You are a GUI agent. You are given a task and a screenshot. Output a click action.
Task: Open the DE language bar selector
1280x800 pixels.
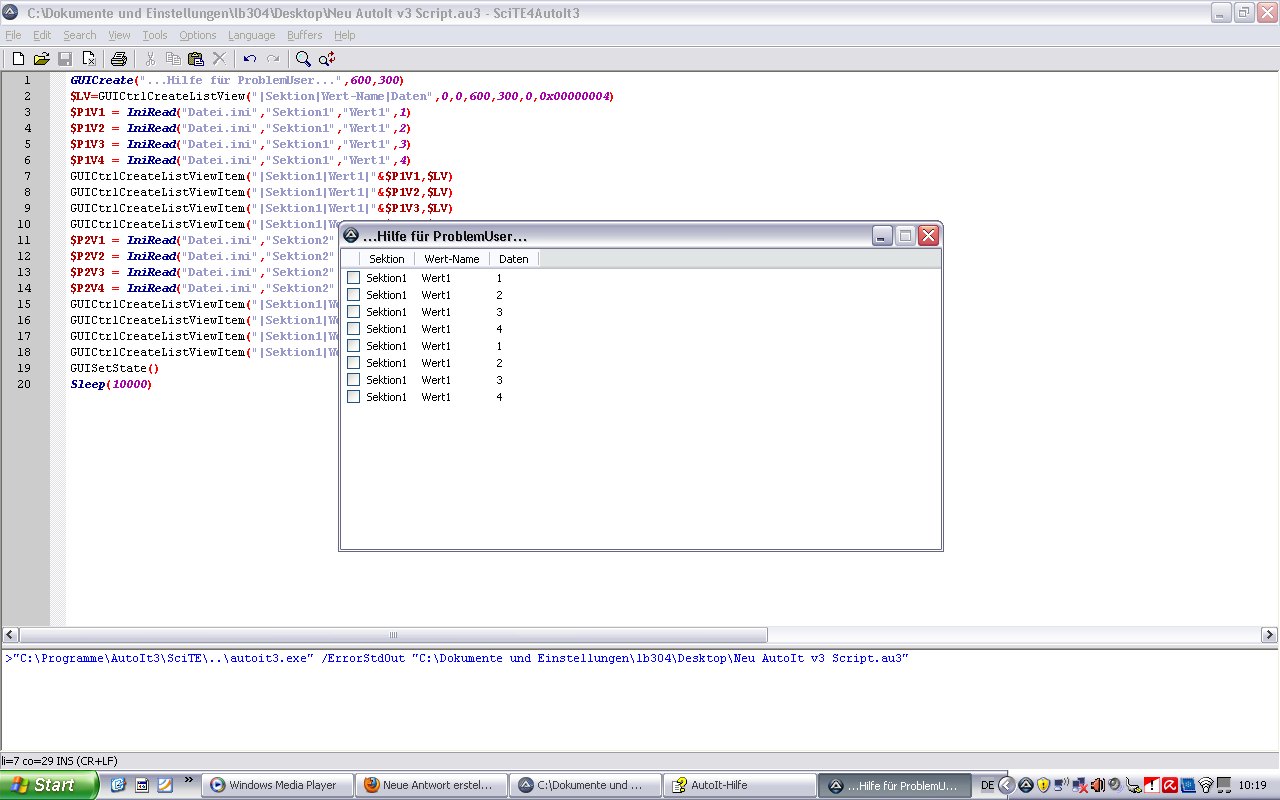click(x=987, y=785)
